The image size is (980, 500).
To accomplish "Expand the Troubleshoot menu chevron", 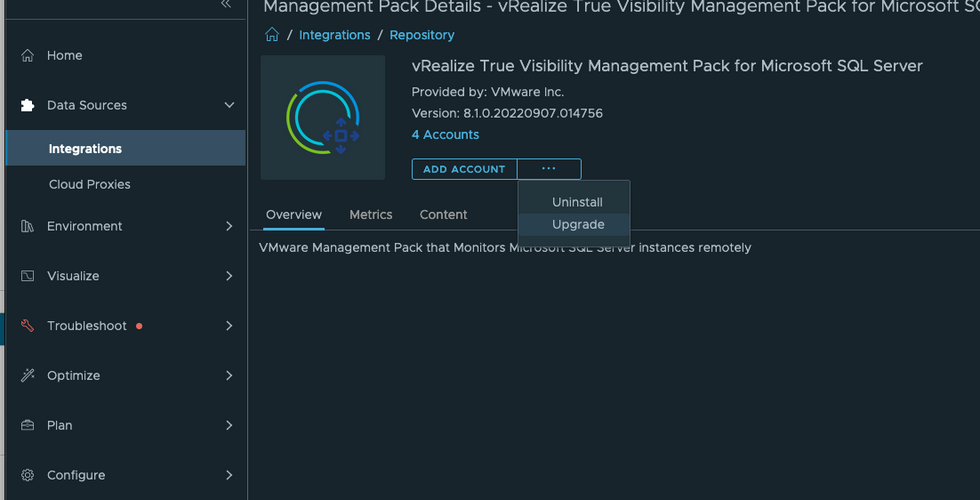I will tap(229, 326).
